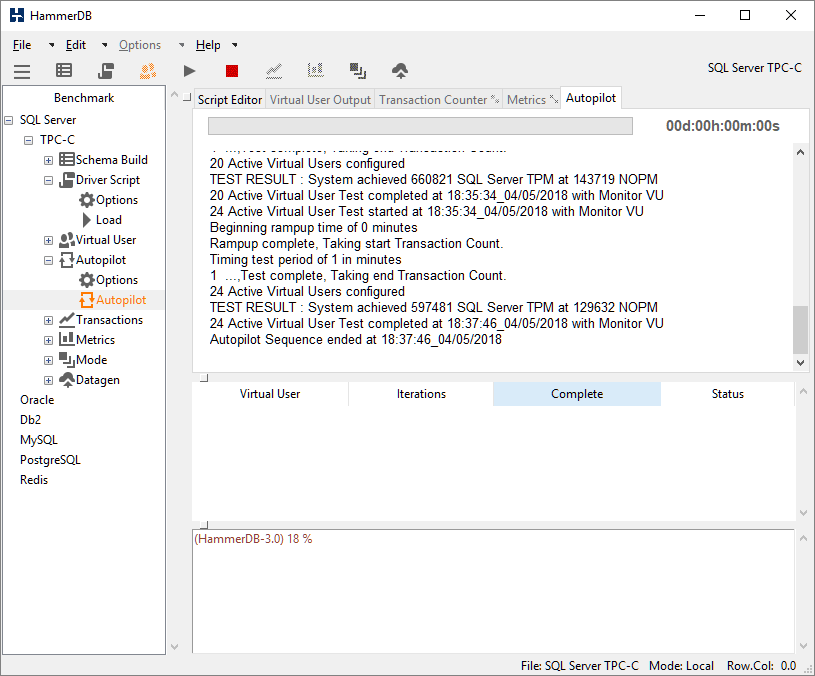Click the orange virtual users toolbar icon

[x=148, y=70]
